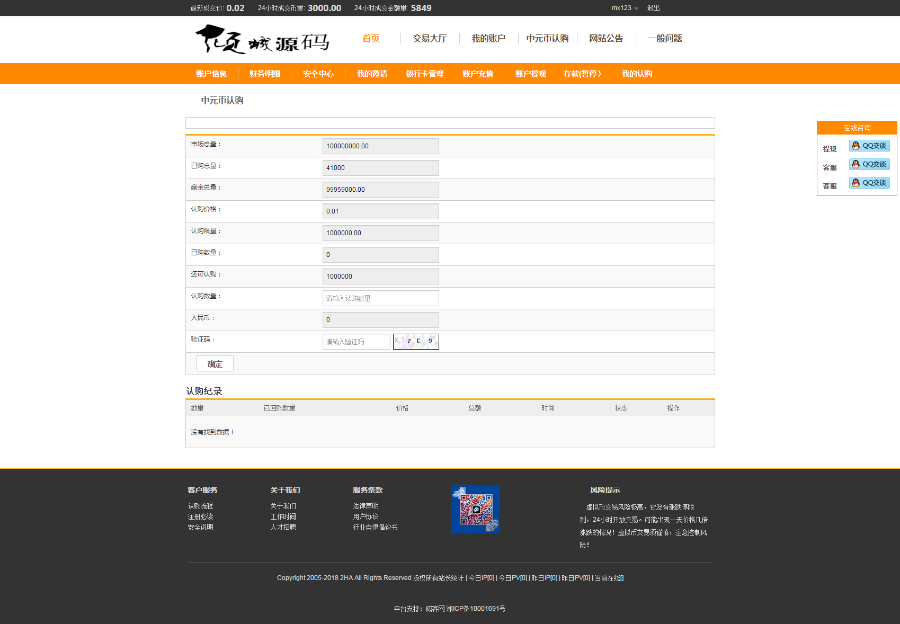Open 人才招聘 footer link
Viewport: 900px width, 624px height.
coord(283,527)
